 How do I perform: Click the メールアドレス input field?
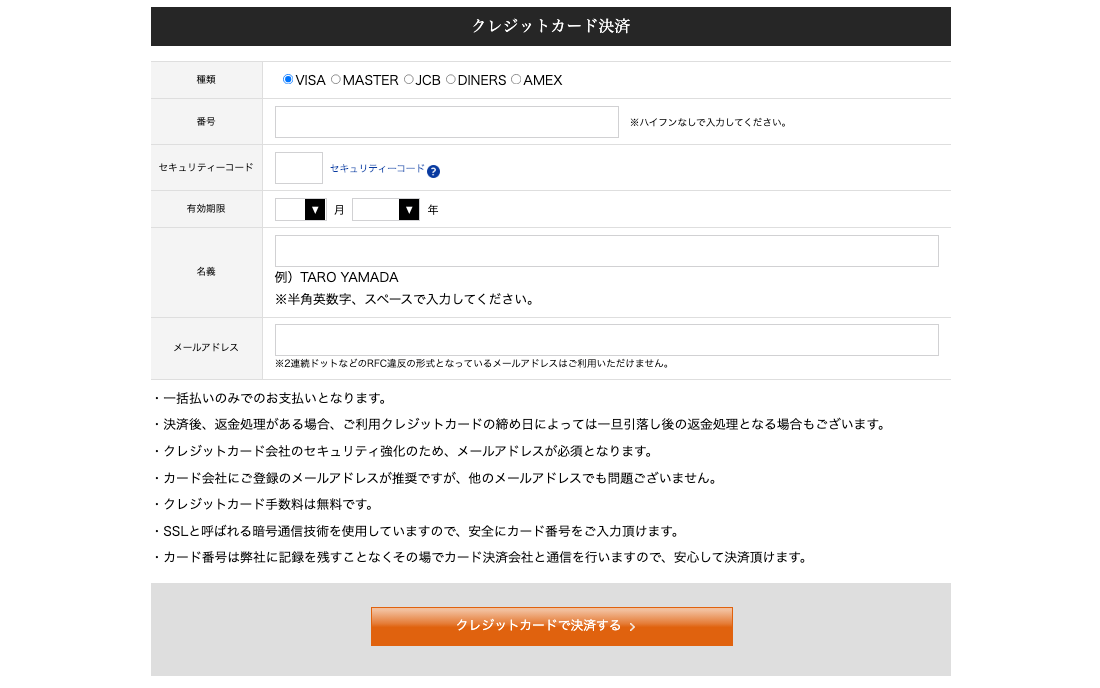[606, 339]
